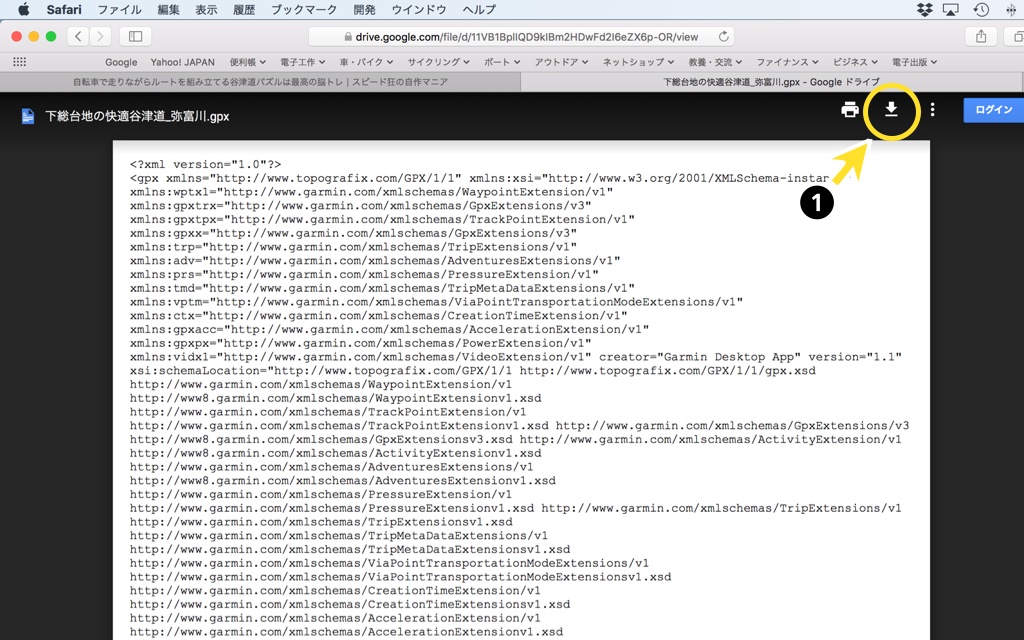Open the favorites grid icon

pyautogui.click(x=20, y=62)
